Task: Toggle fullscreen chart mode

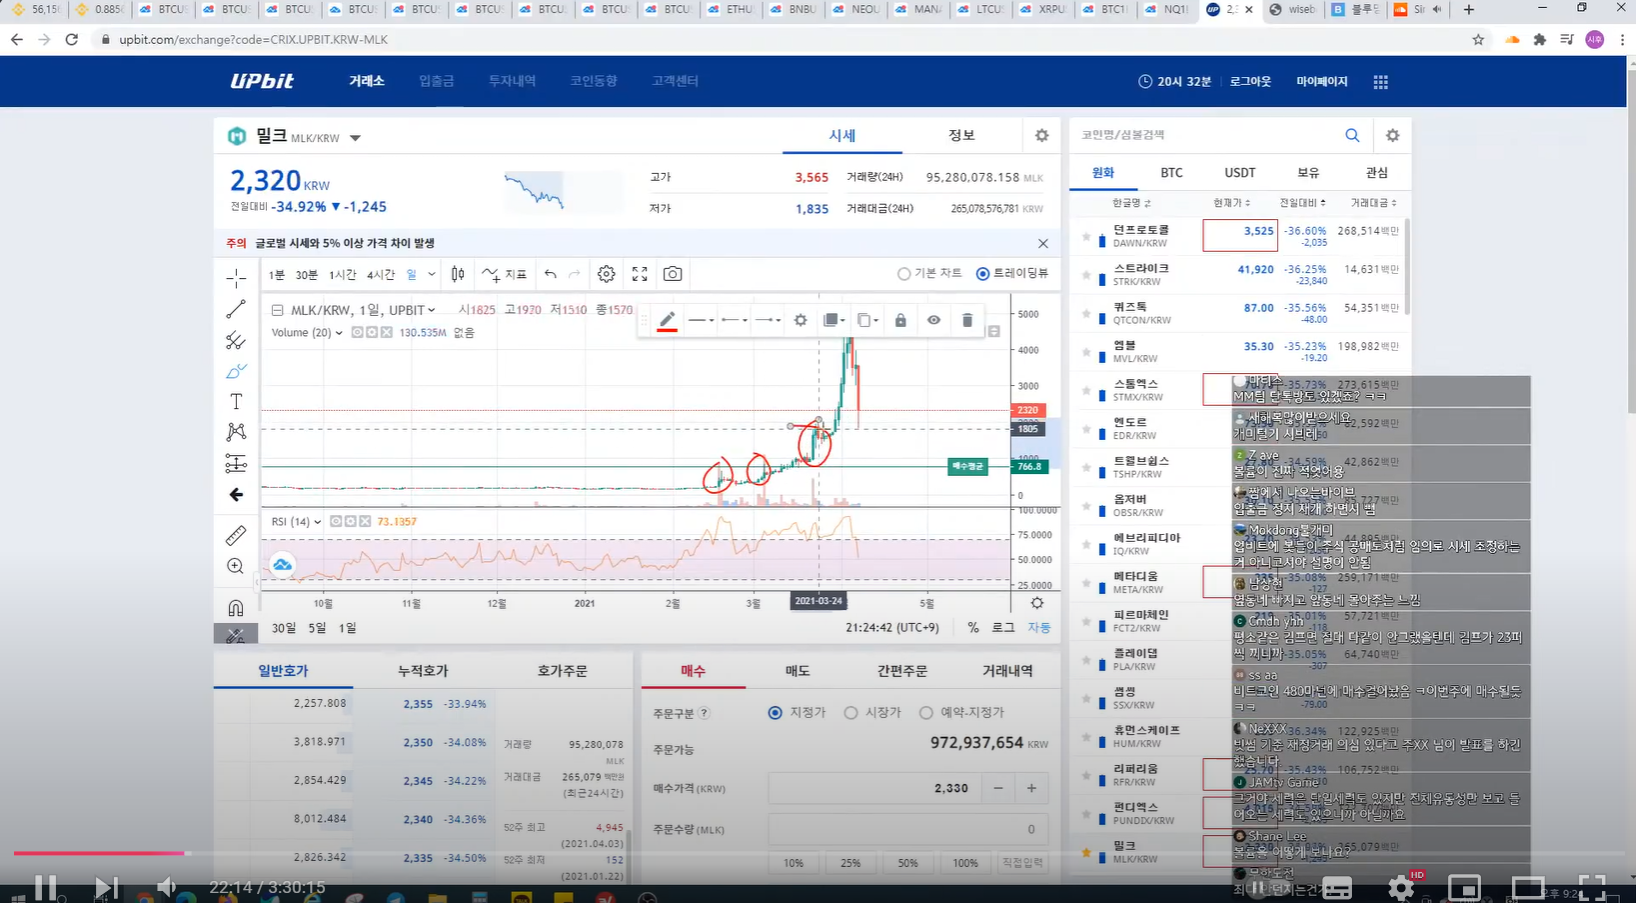Action: tap(640, 274)
